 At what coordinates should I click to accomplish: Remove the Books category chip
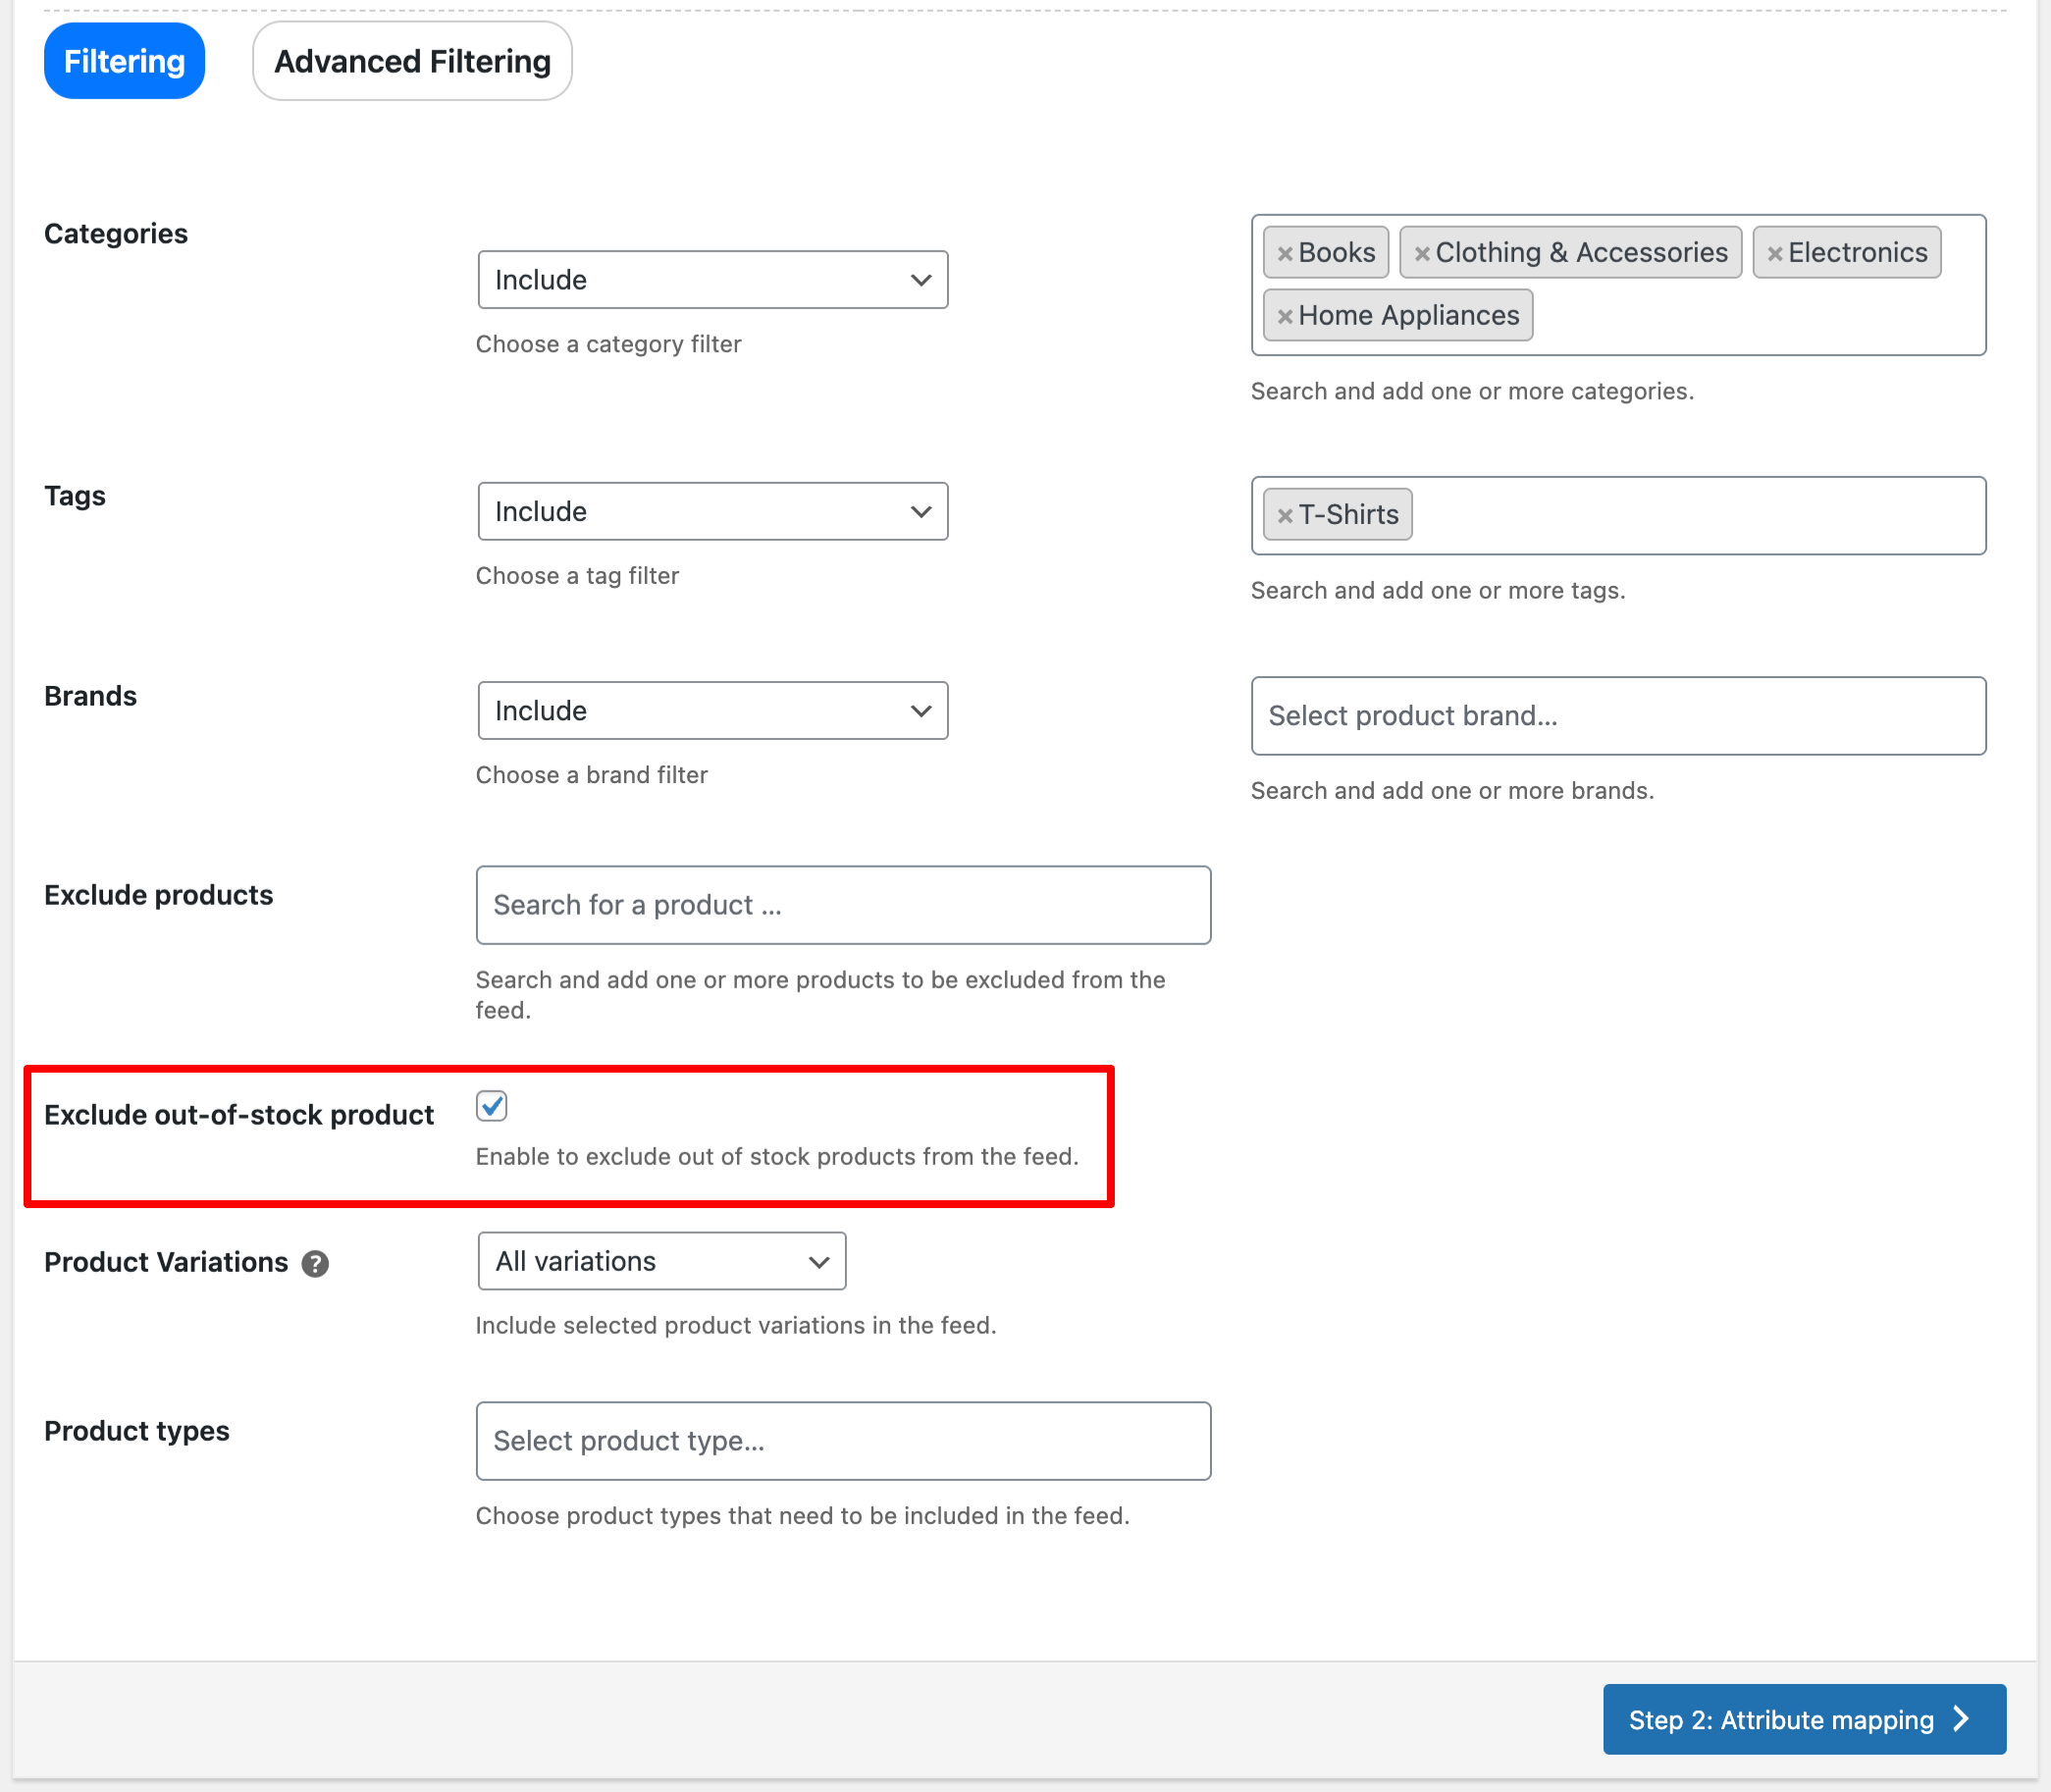click(x=1286, y=252)
